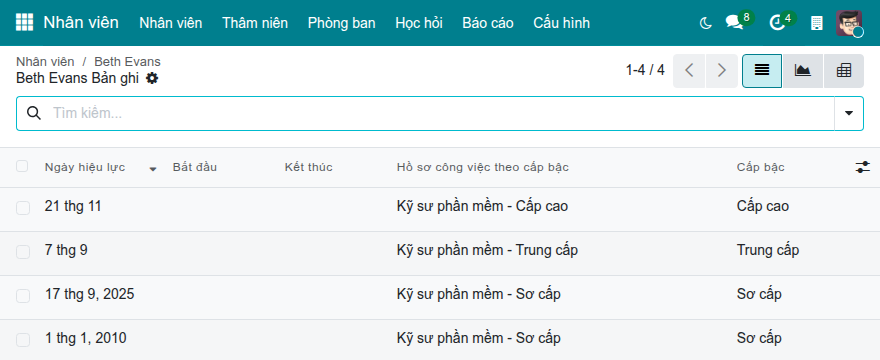This screenshot has width=880, height=360.
Task: Expand the search filter options dropdown
Action: pos(849,113)
